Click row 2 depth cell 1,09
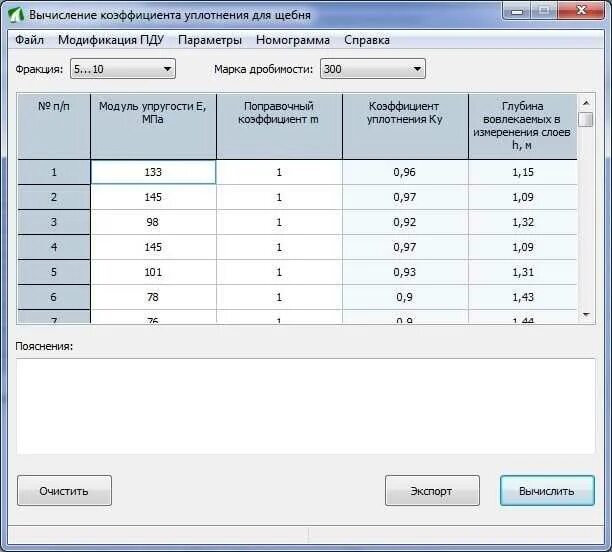This screenshot has width=612, height=552. 523,197
